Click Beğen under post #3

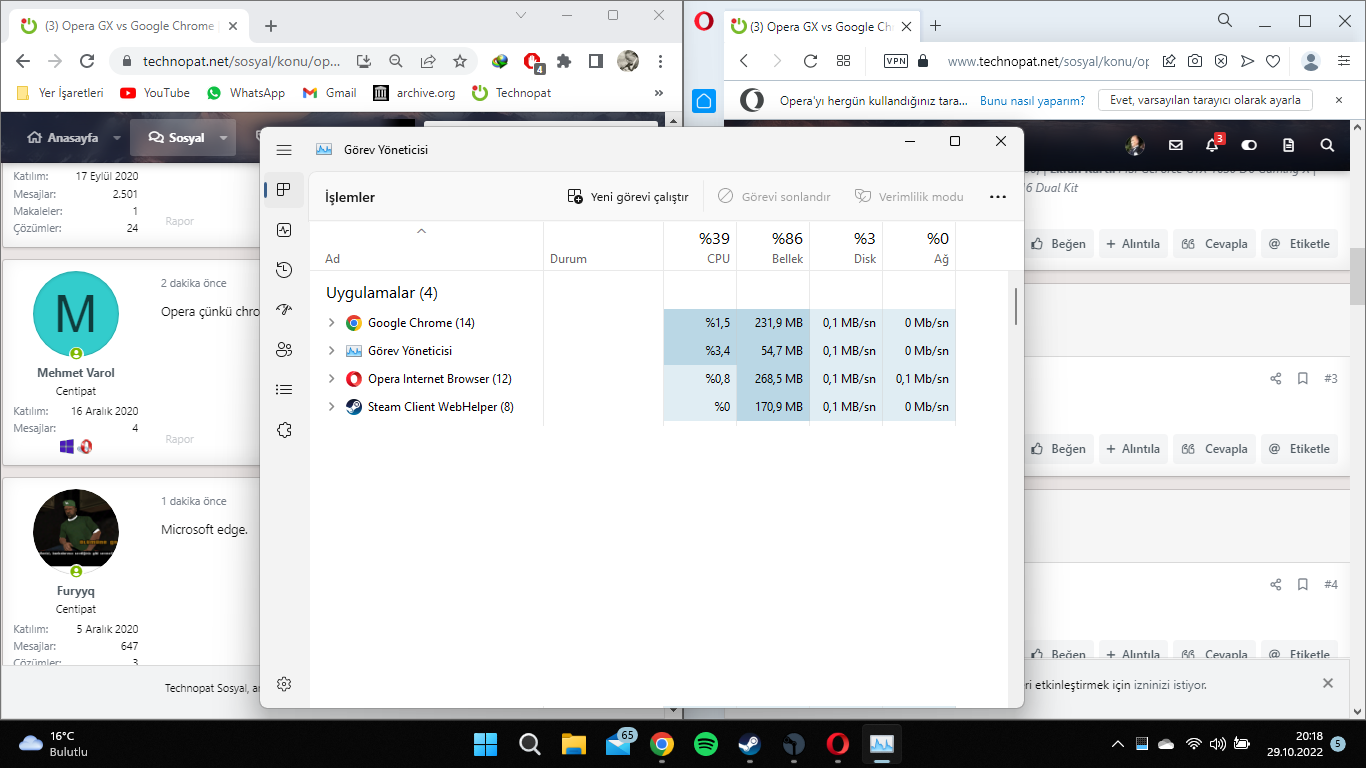1057,449
